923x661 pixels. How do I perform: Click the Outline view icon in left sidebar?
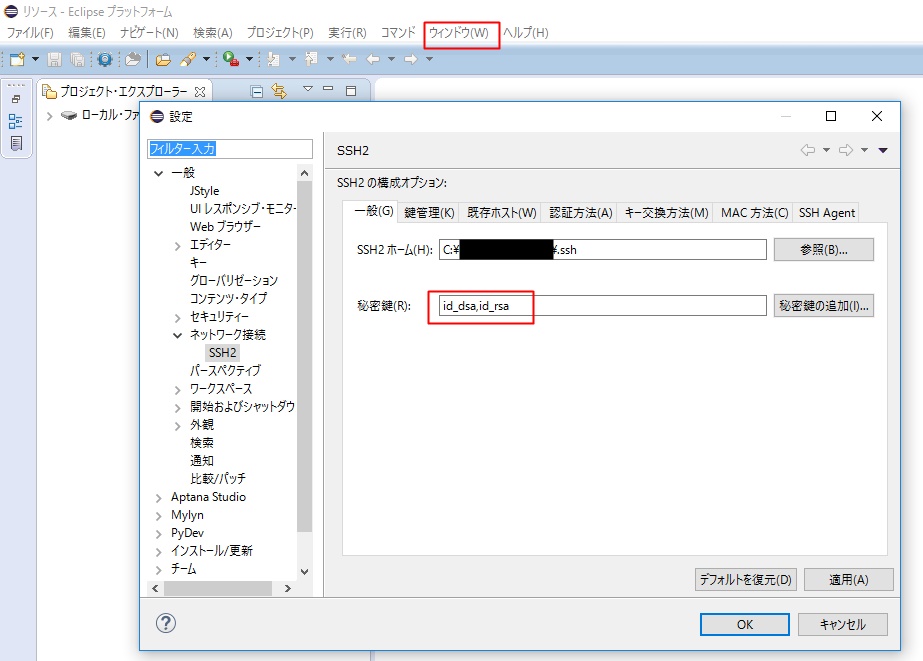point(16,121)
